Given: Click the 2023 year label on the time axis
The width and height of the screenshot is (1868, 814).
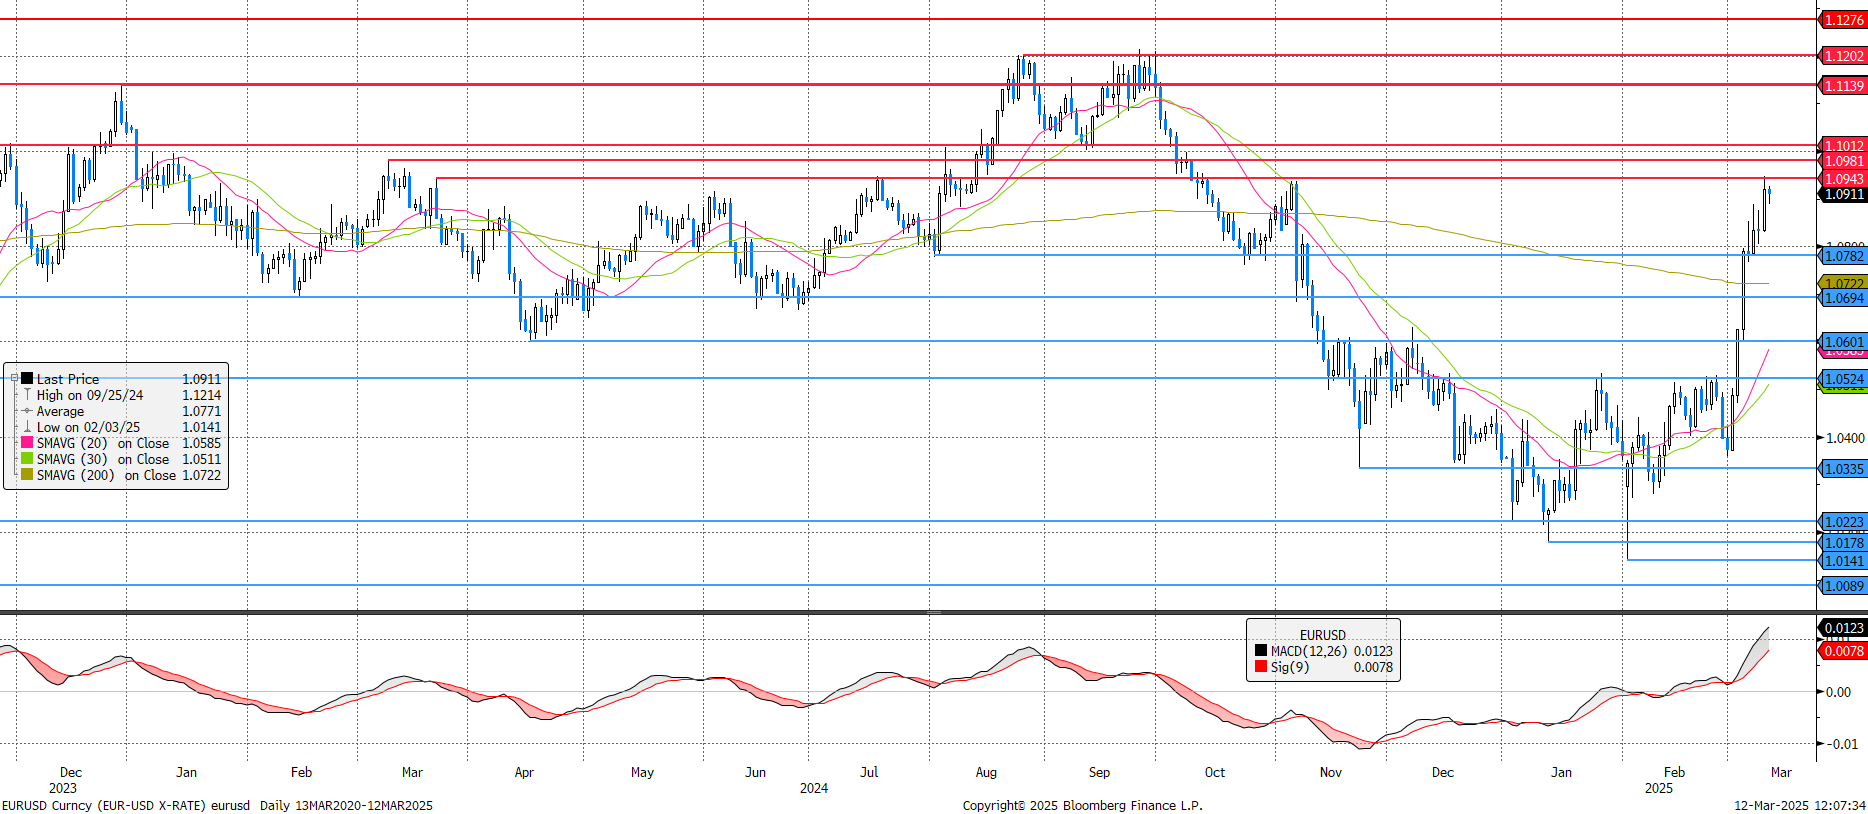Looking at the screenshot, I should 62,788.
